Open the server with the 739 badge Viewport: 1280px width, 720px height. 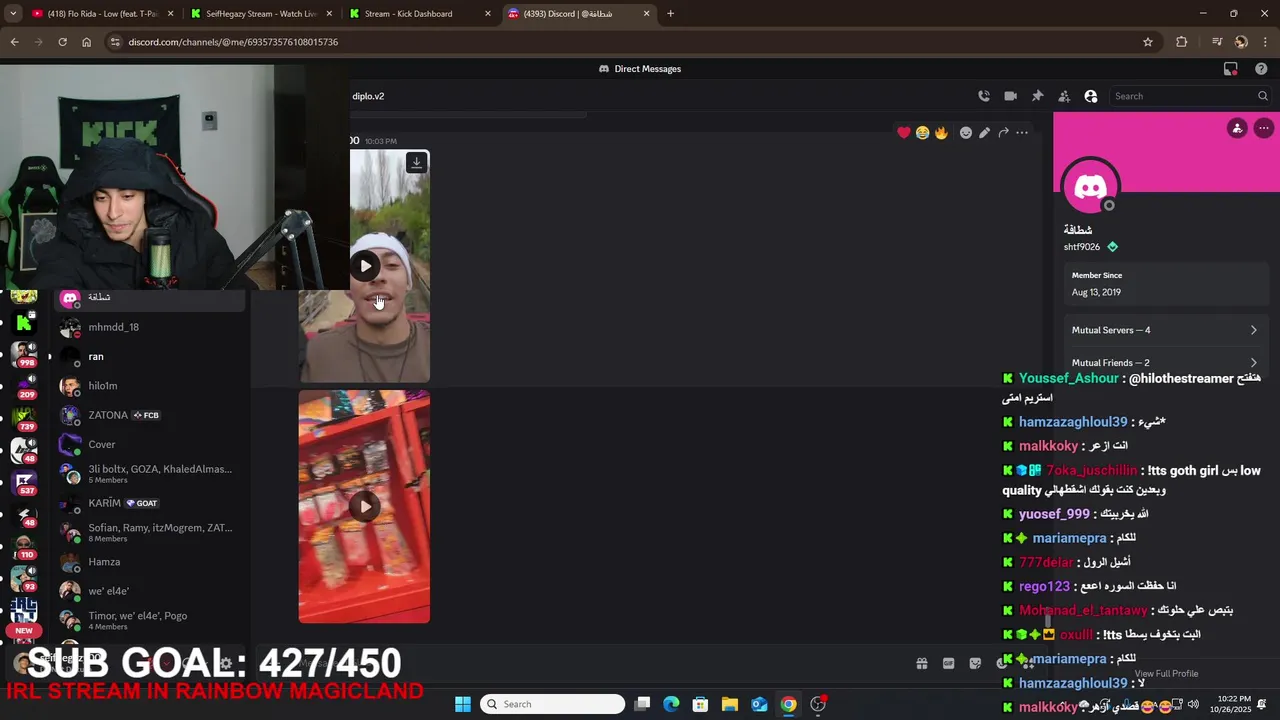coord(24,417)
